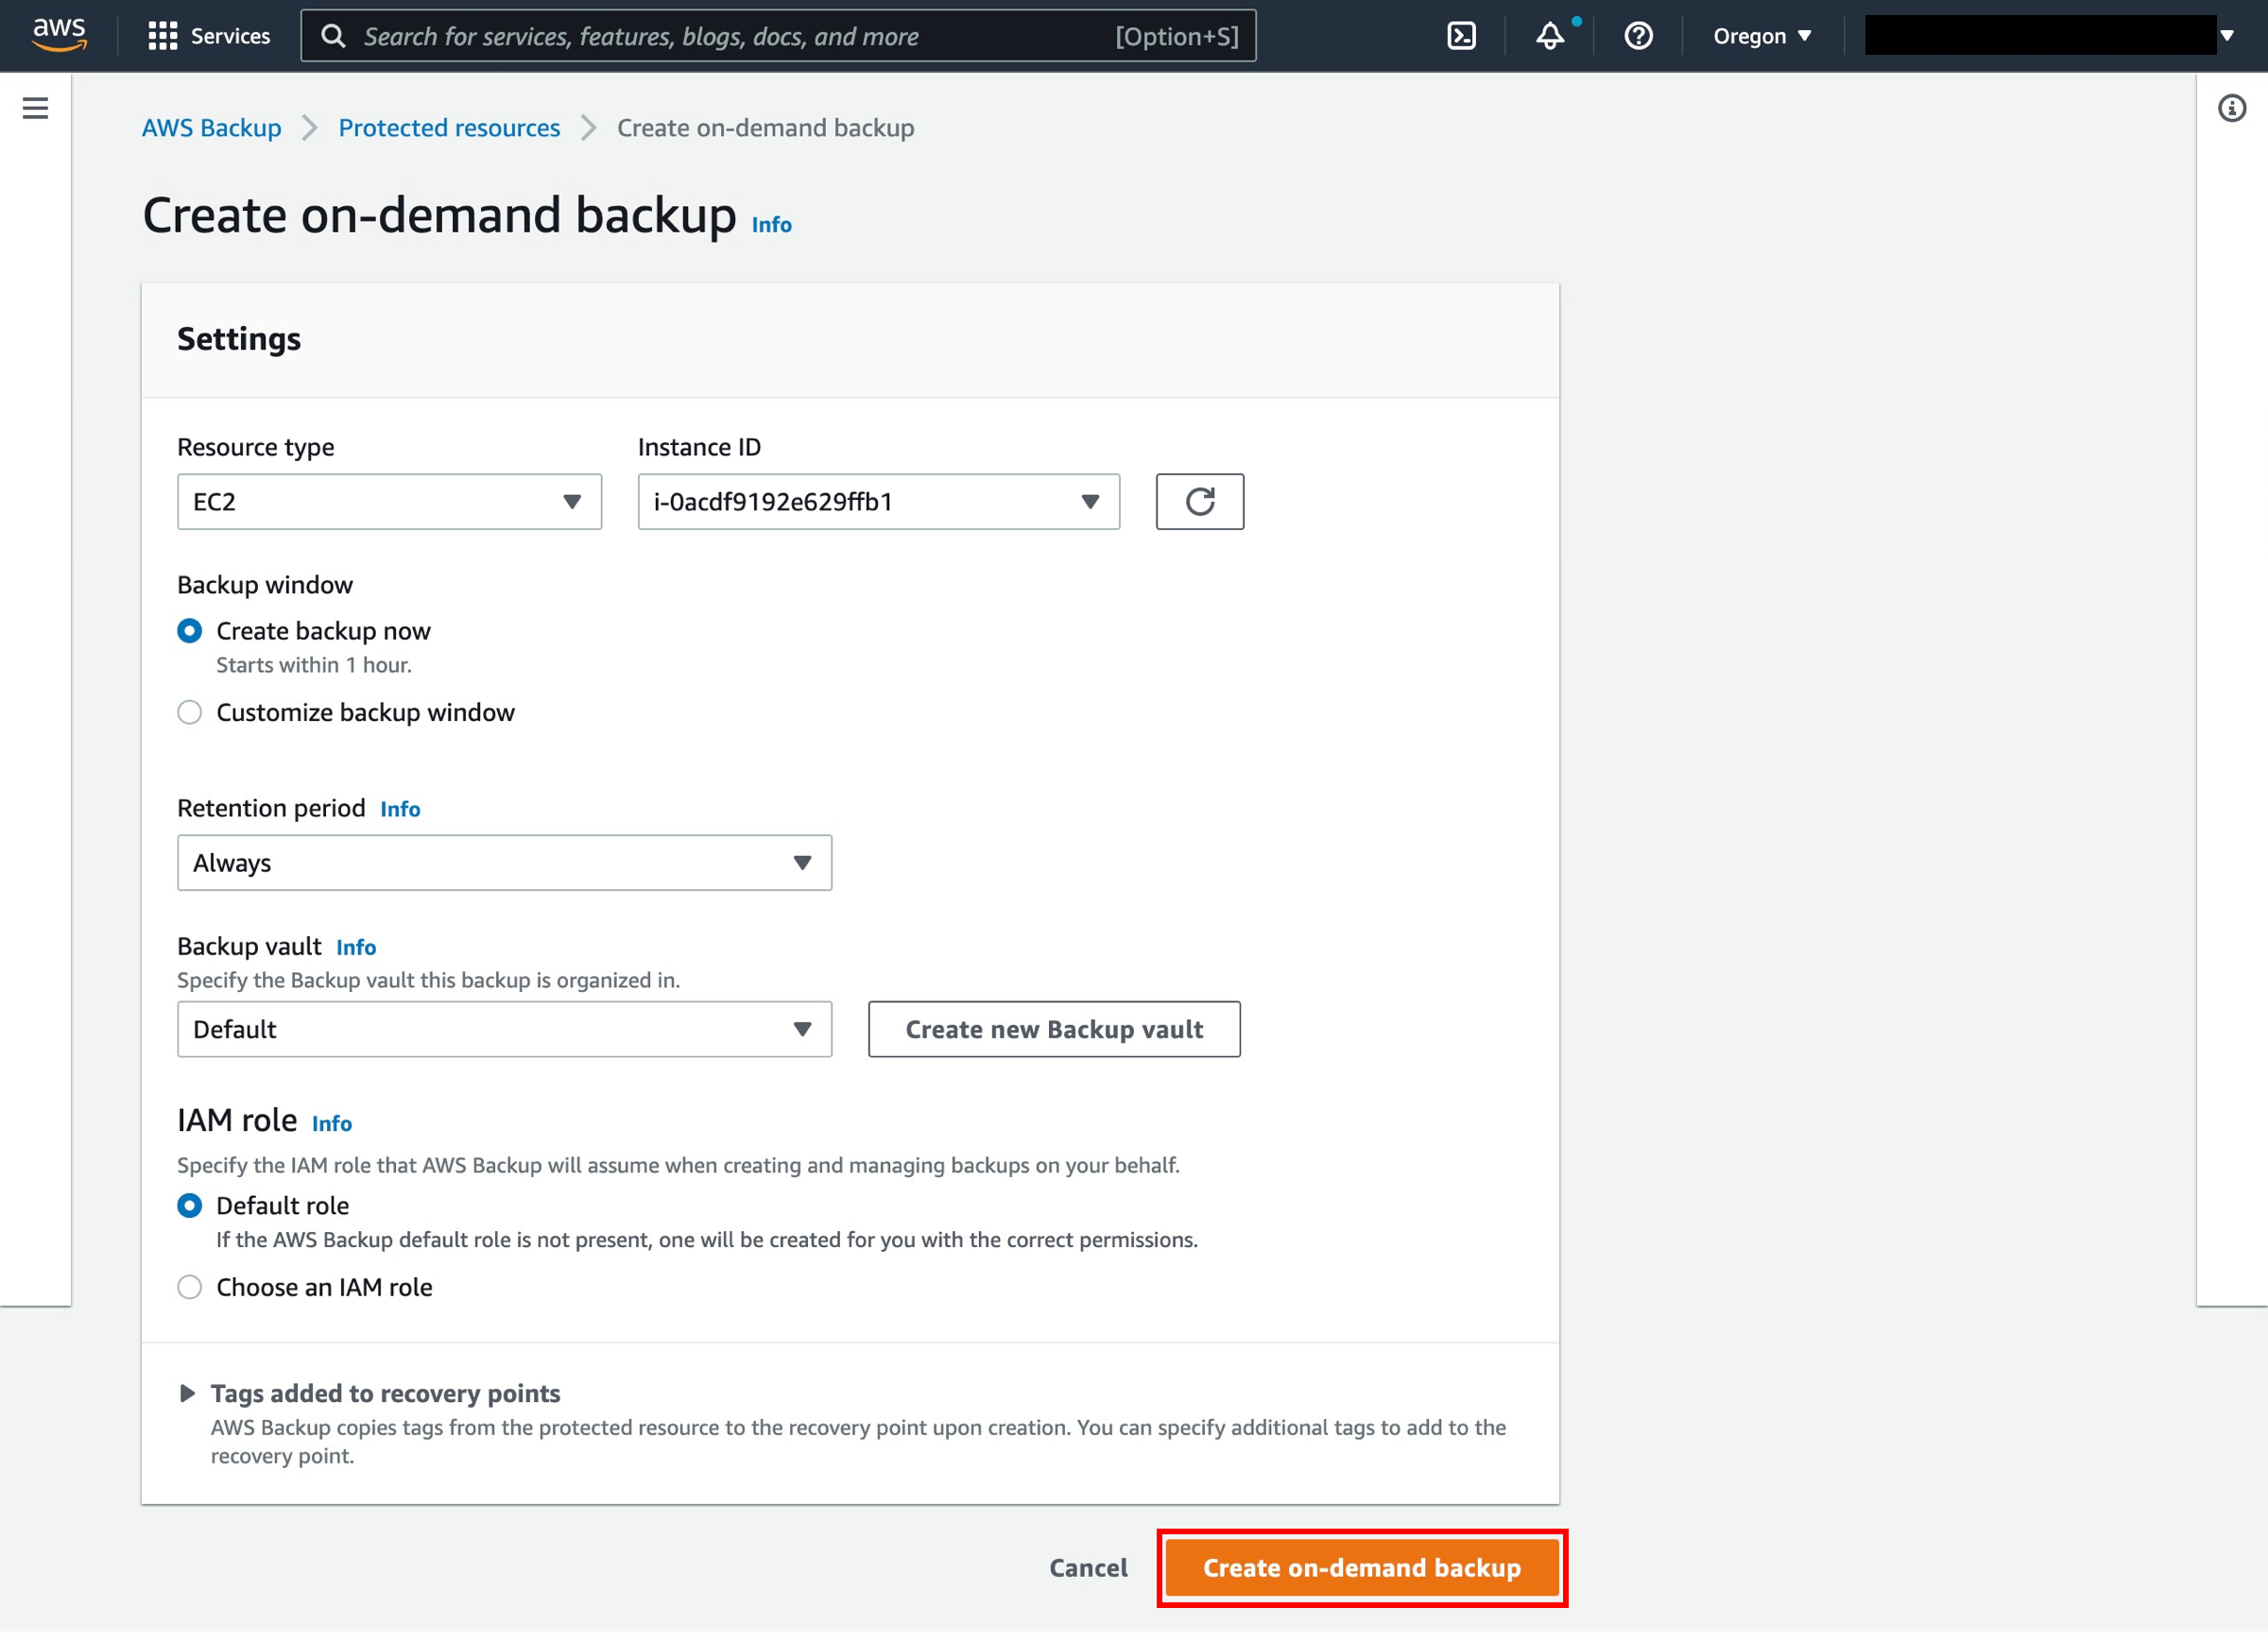This screenshot has height=1642, width=2268.
Task: Focus the search magnifier icon
Action: [333, 36]
